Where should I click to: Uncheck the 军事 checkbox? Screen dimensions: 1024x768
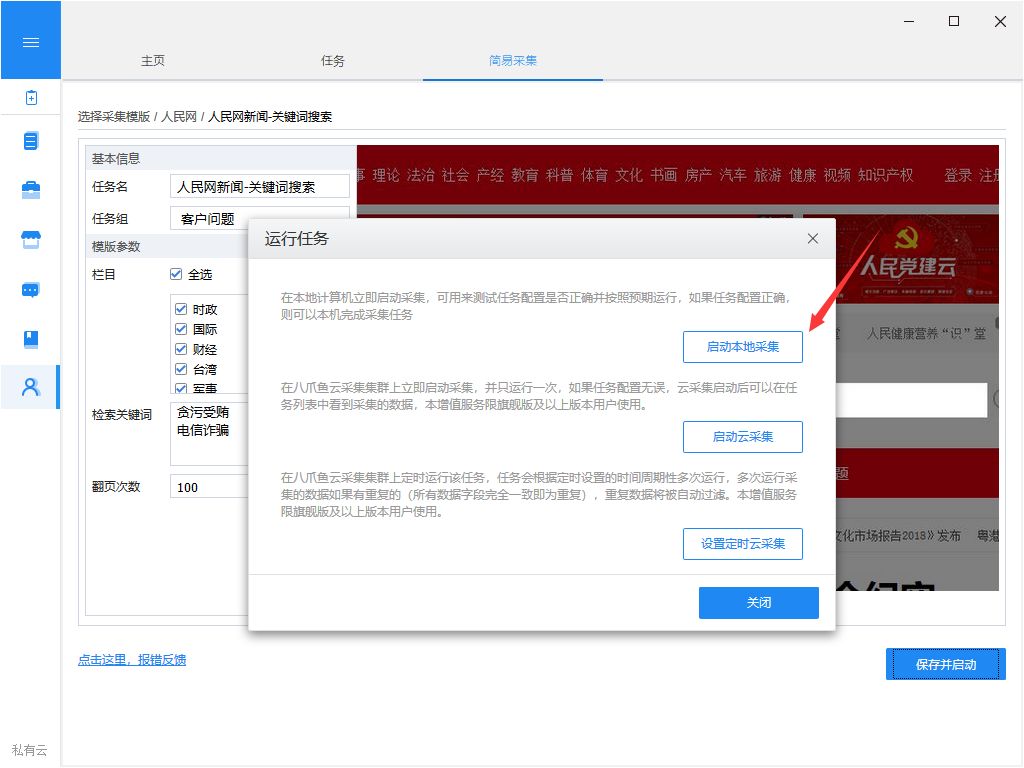point(182,388)
